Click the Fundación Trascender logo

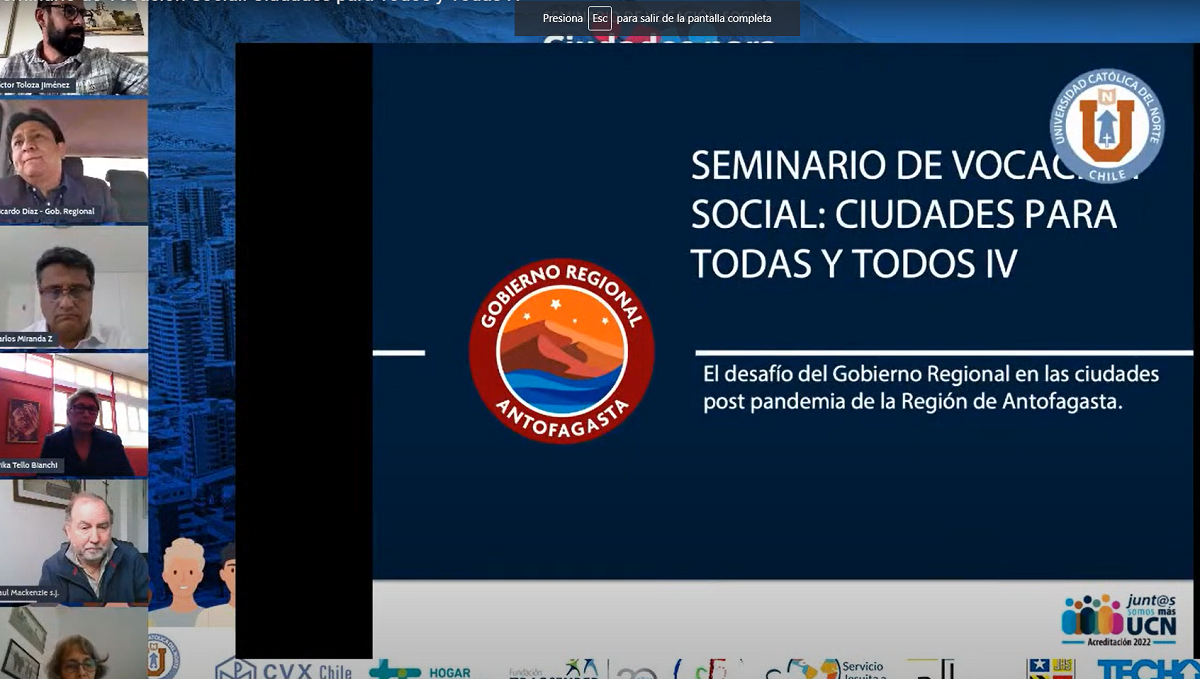(553, 669)
